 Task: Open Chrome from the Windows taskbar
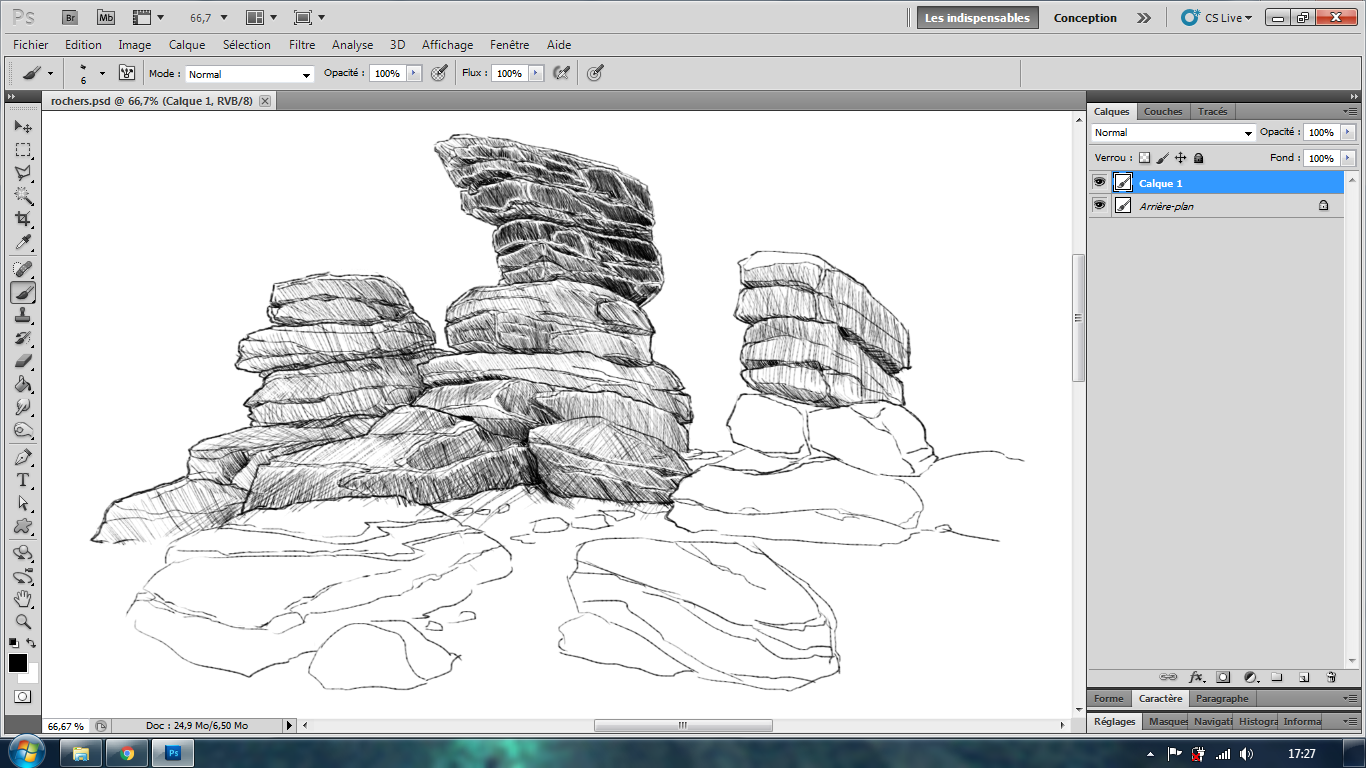pyautogui.click(x=127, y=753)
